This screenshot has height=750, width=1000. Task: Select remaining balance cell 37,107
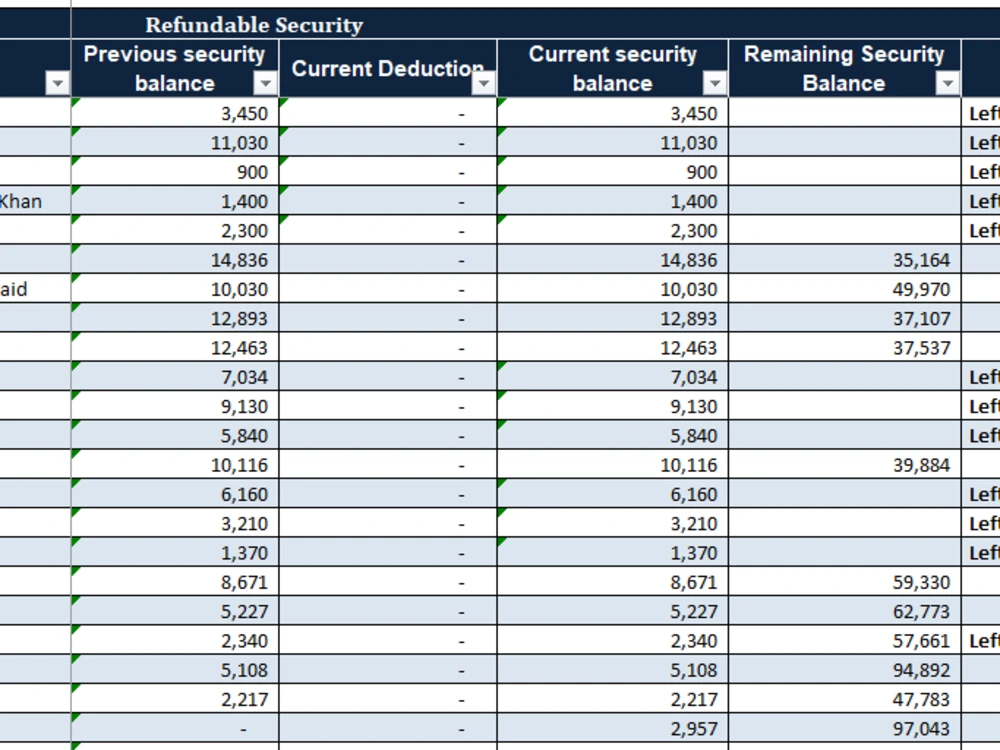tap(844, 318)
